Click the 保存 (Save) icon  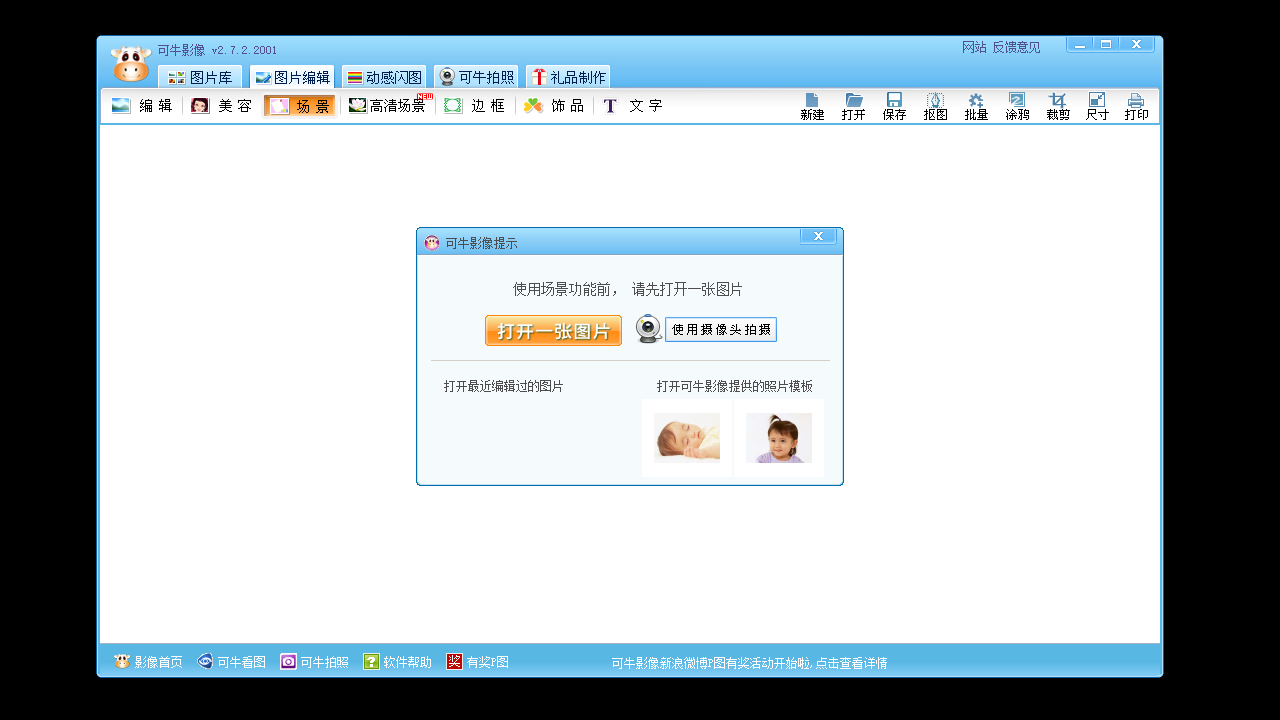click(x=893, y=105)
